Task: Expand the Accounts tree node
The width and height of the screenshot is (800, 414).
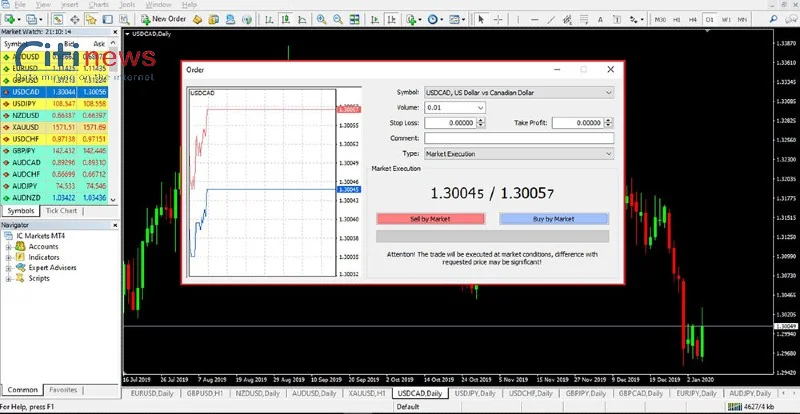Action: click(x=8, y=247)
